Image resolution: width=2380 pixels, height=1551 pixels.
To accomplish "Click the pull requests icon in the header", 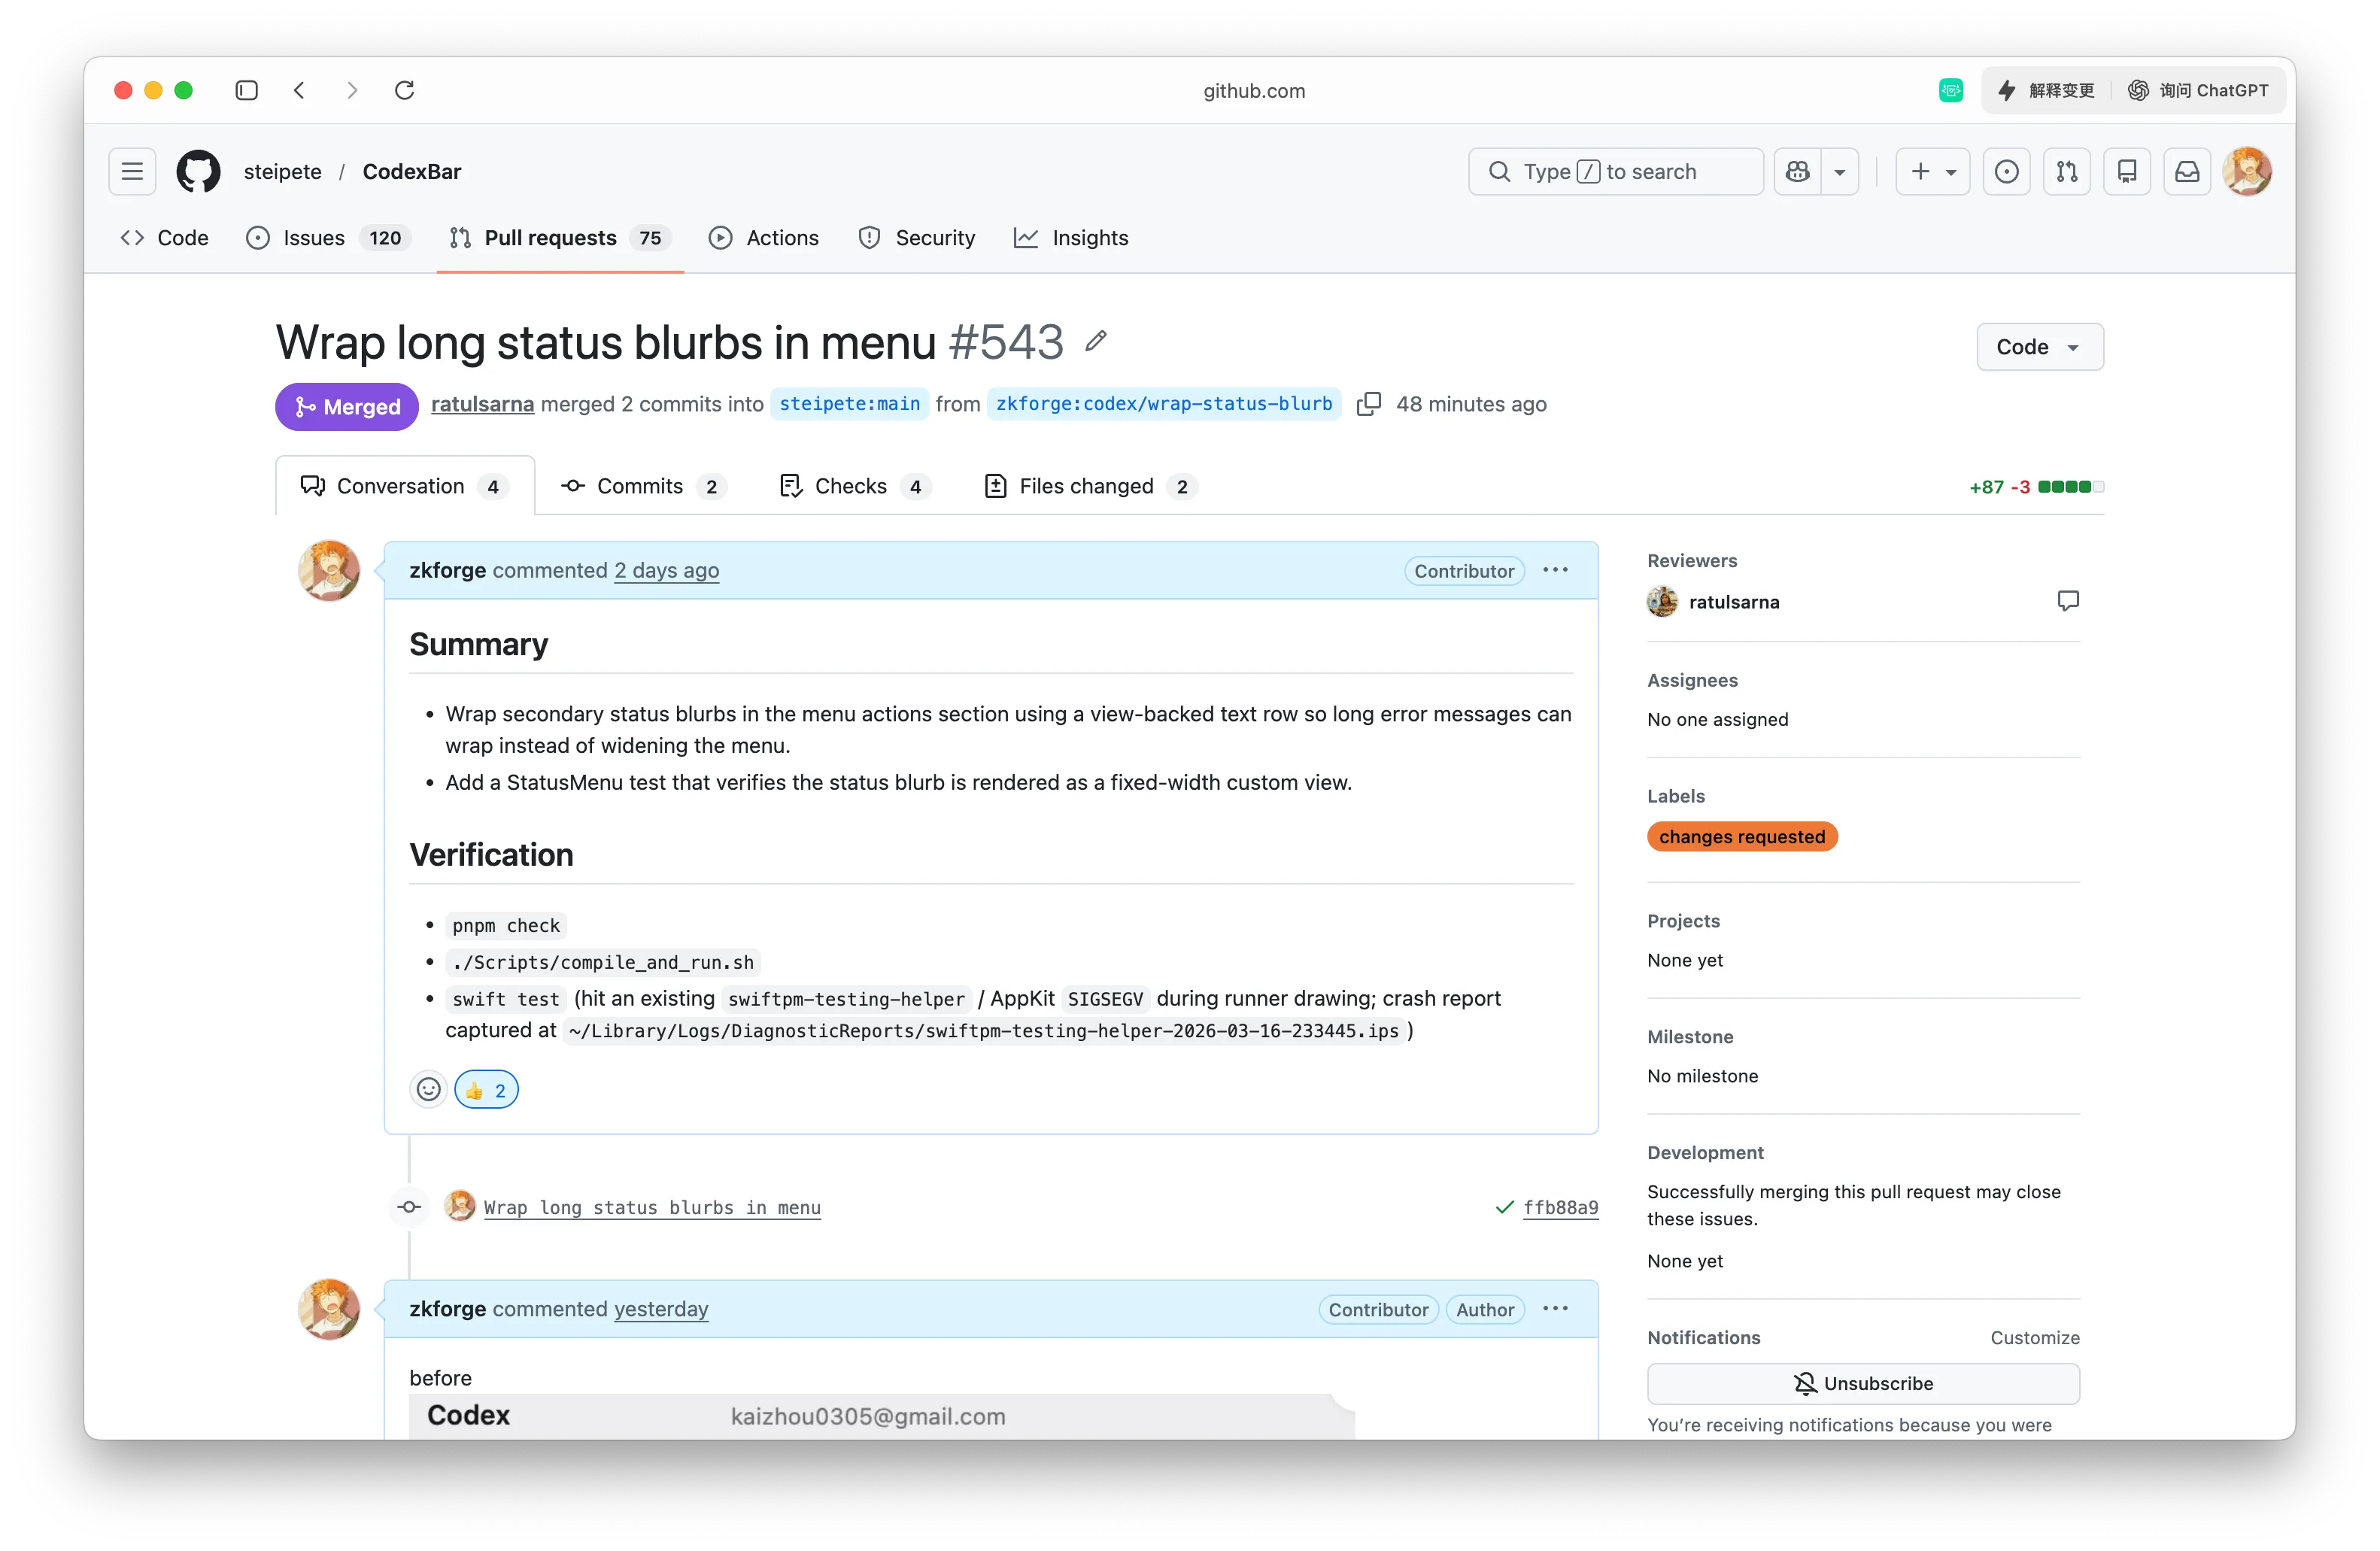I will point(2067,171).
